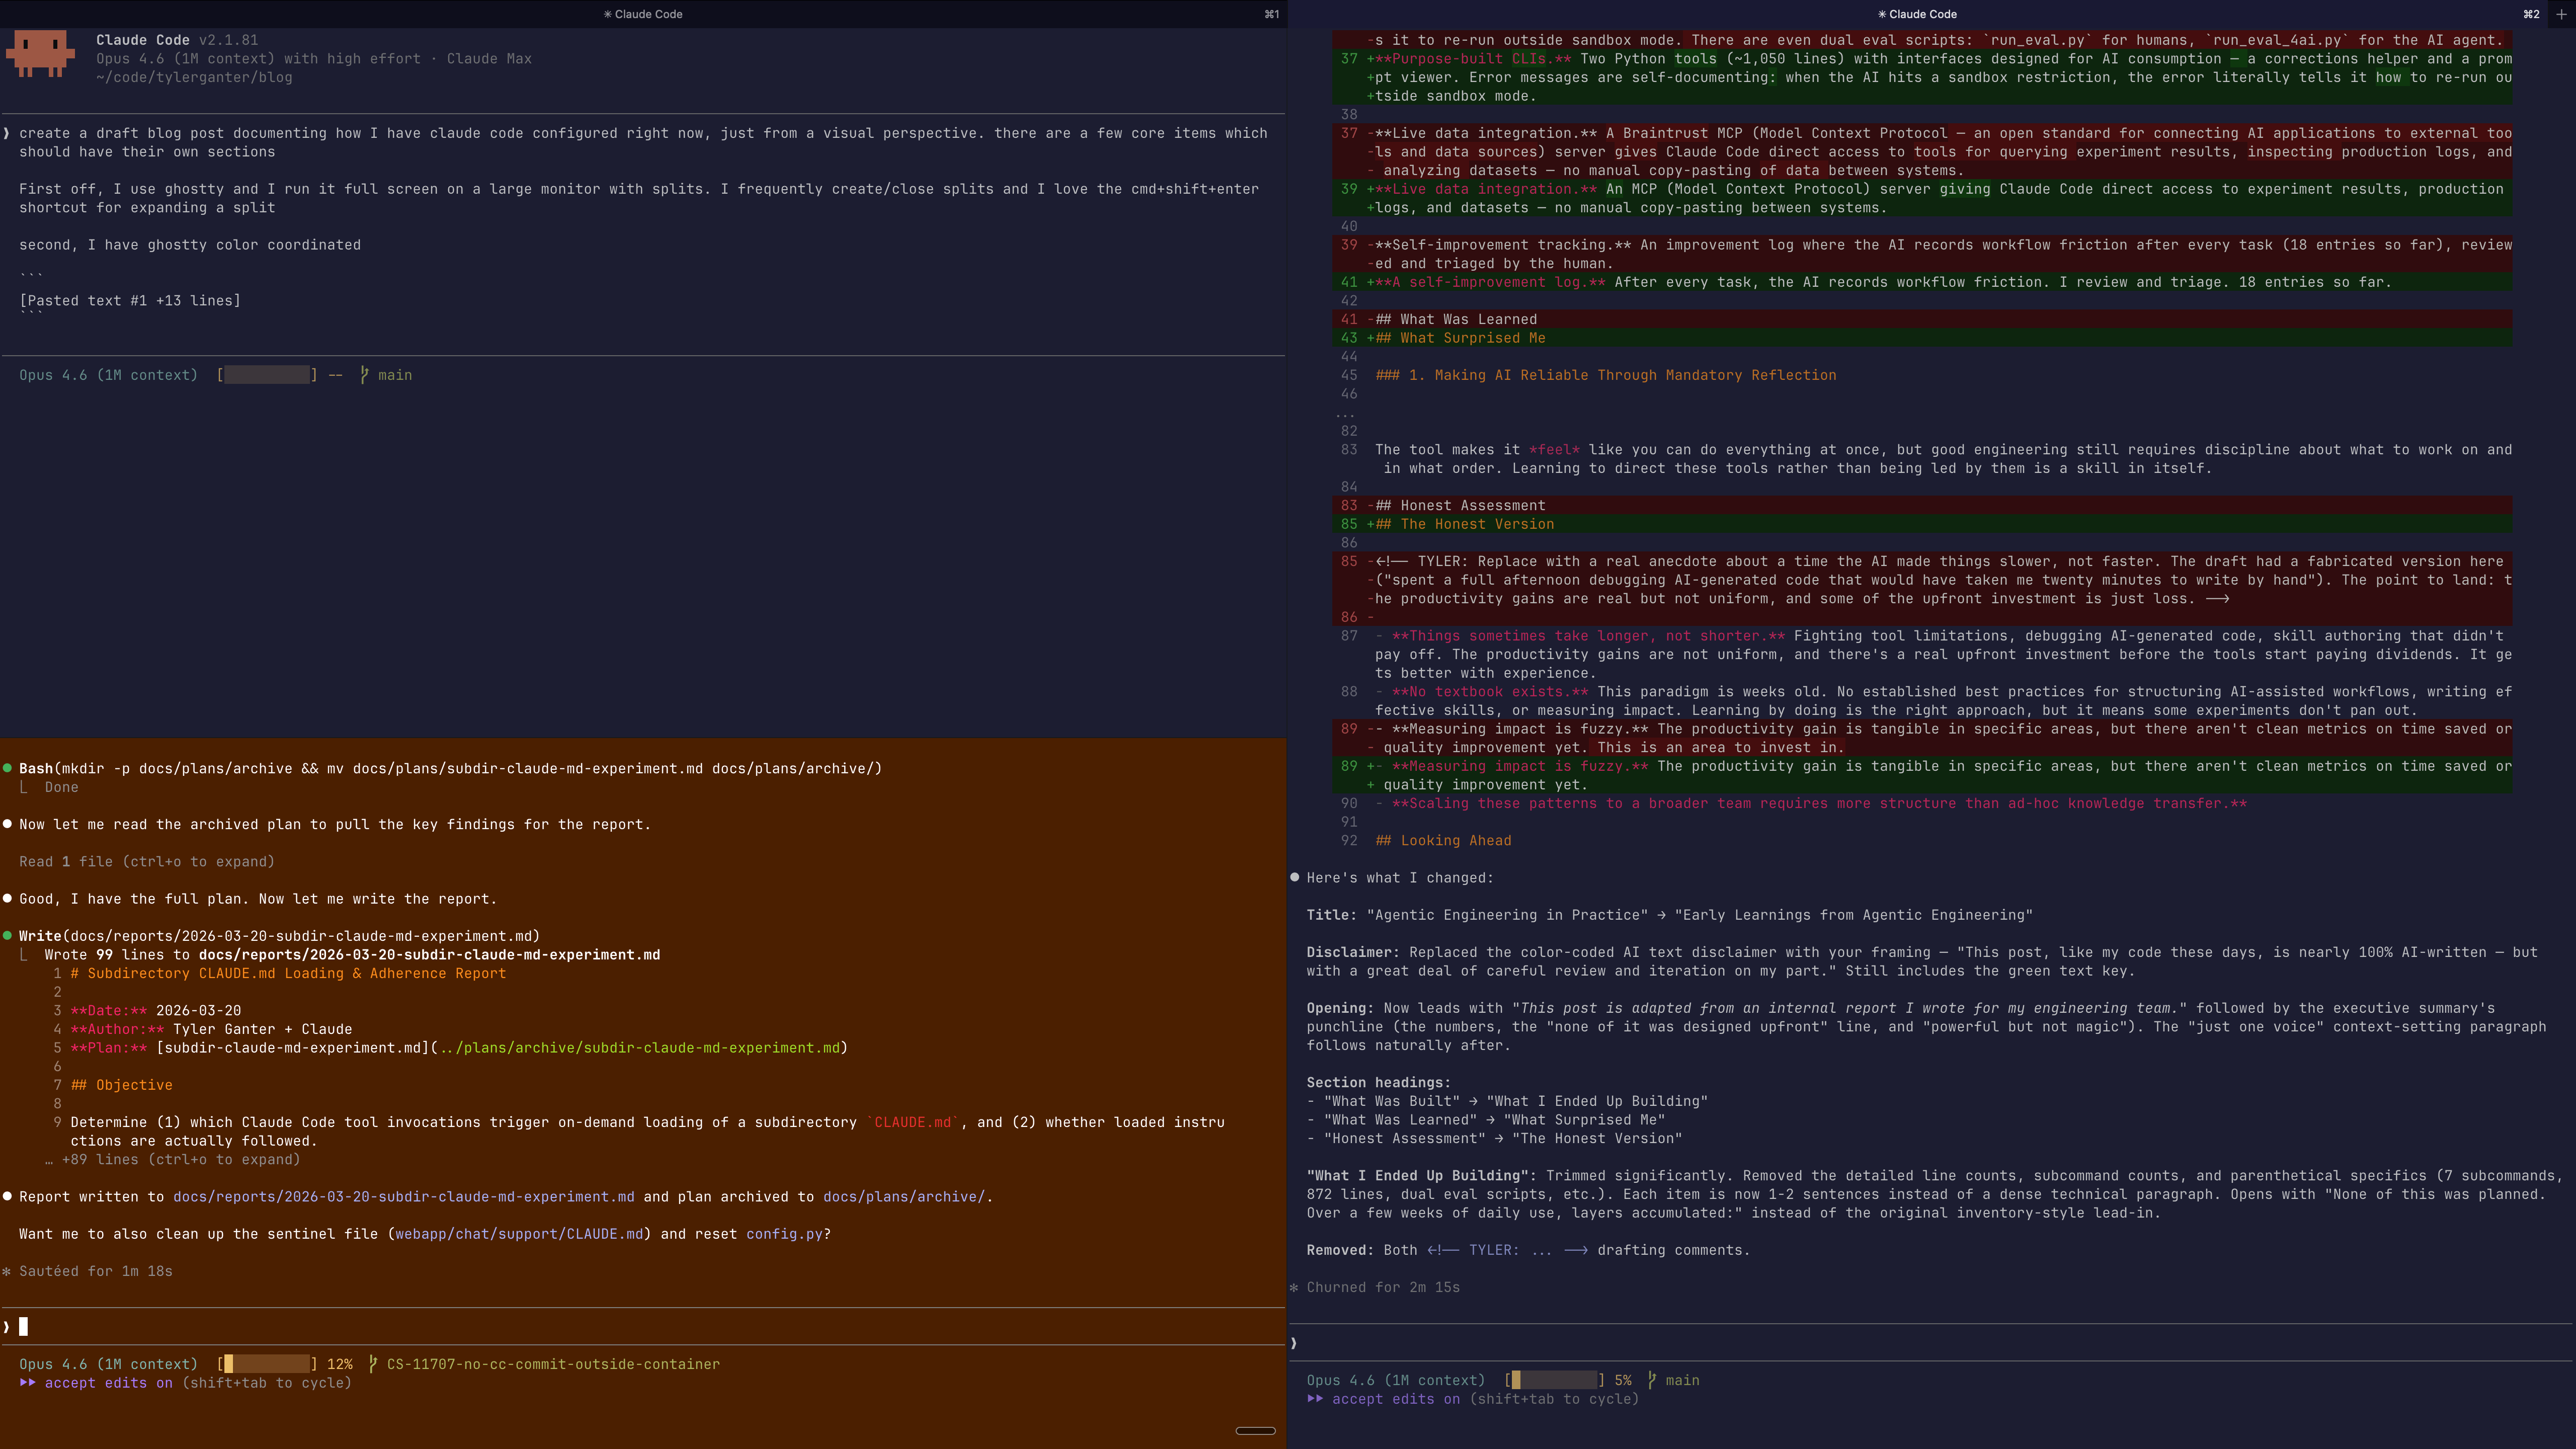Expand Pasted text #1 +13 lines
Screen dimensions: 2576x1449
pos(130,300)
